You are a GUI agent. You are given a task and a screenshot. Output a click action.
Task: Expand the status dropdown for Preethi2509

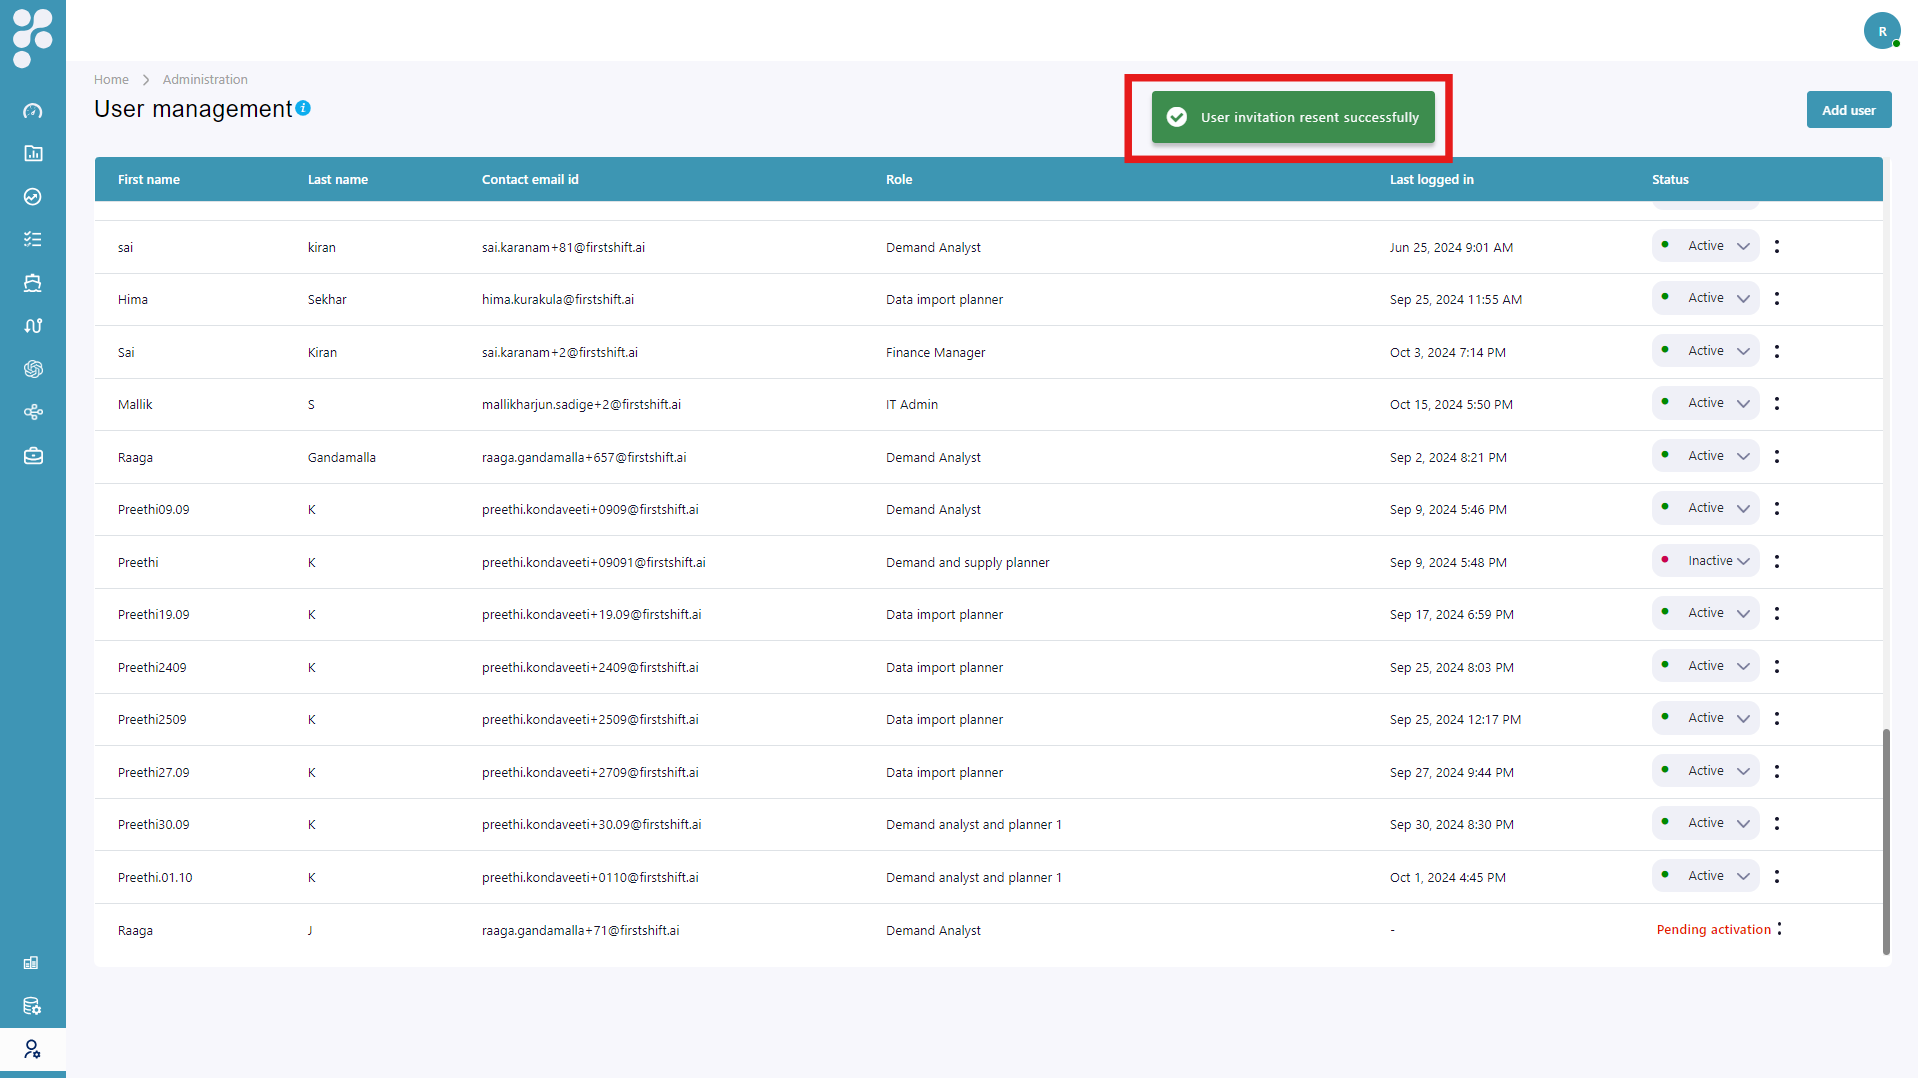click(1705, 718)
